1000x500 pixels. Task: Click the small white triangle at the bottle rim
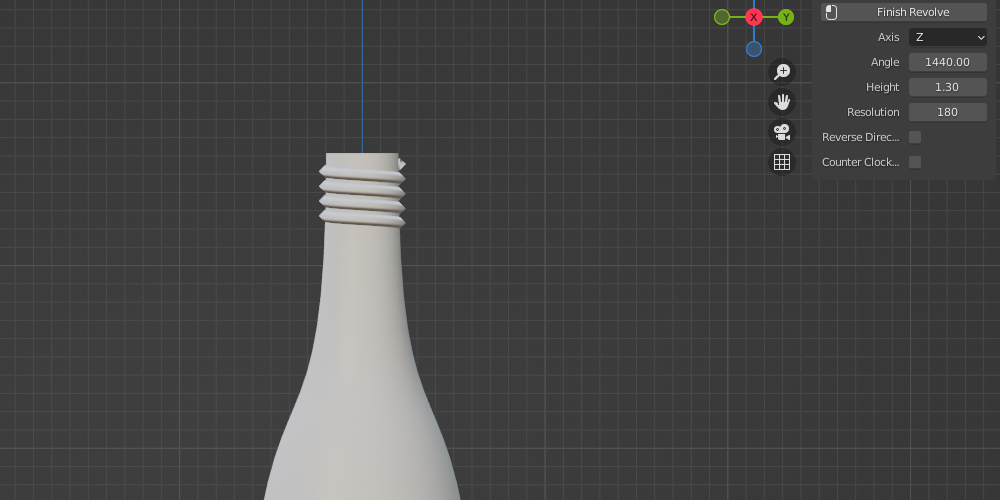pyautogui.click(x=401, y=163)
